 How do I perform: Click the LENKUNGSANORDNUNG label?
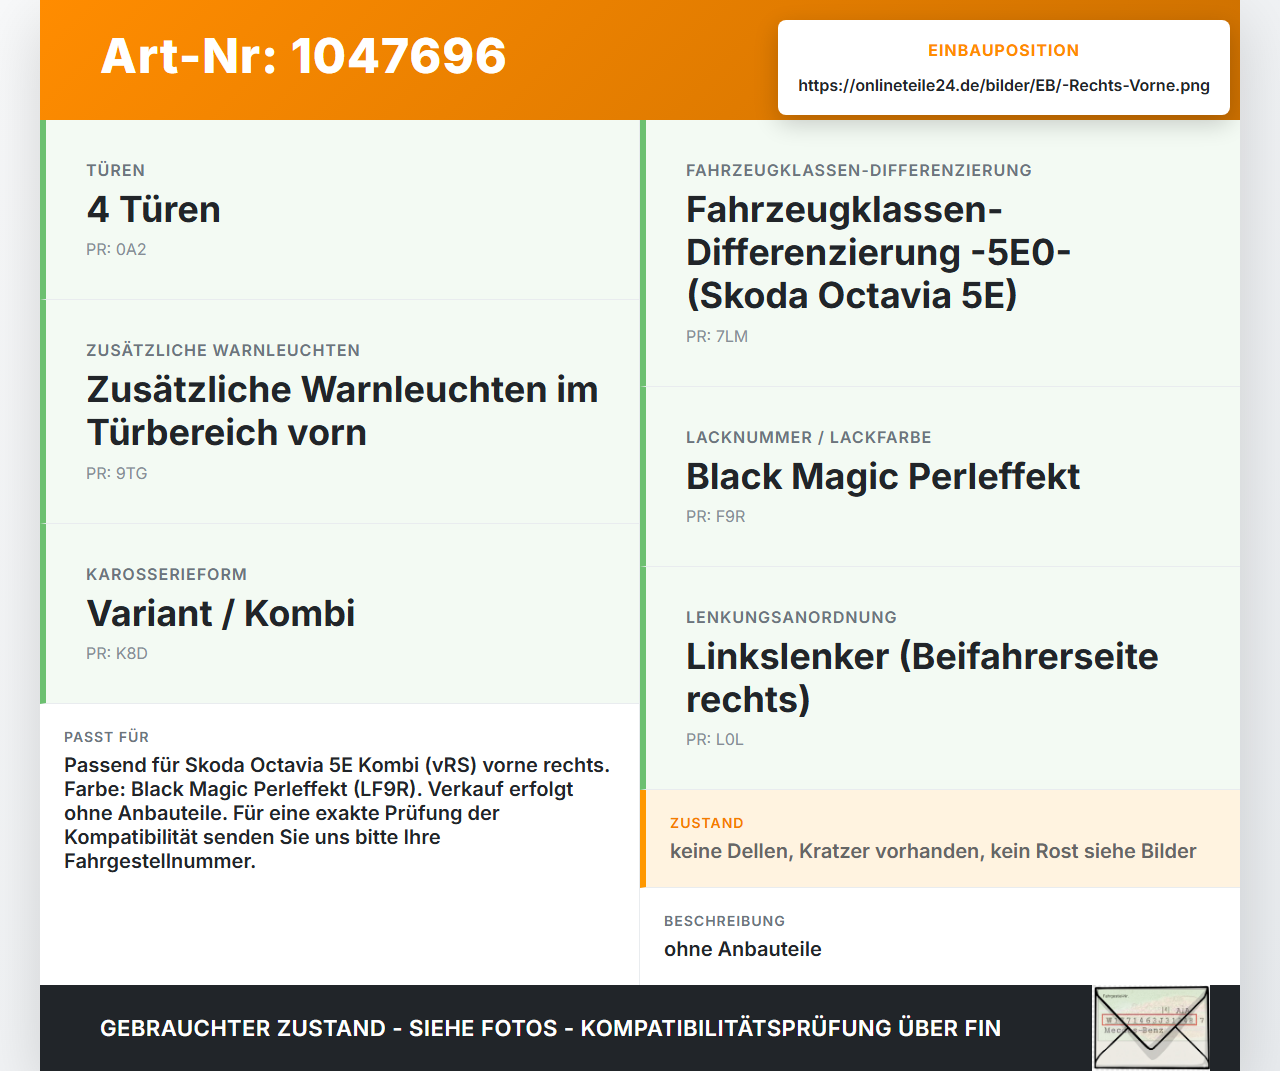791,617
